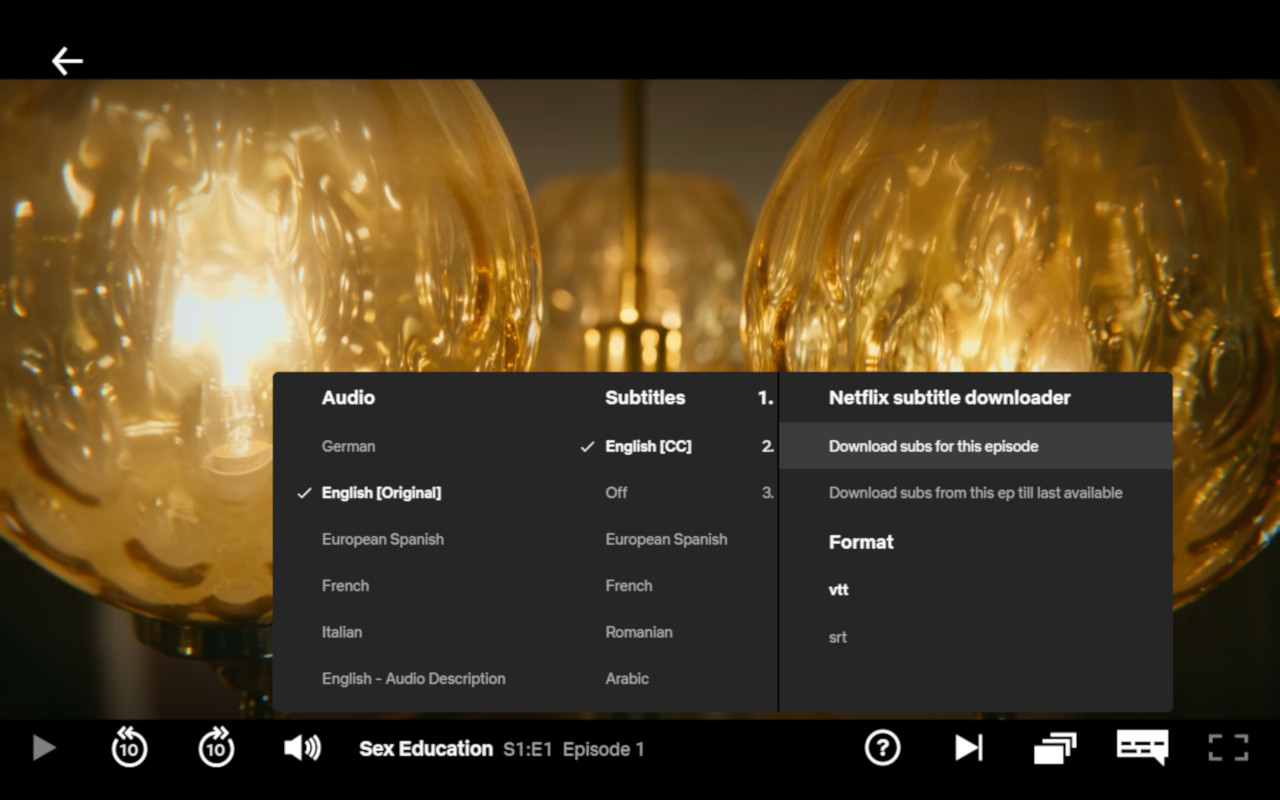The width and height of the screenshot is (1280, 800).
Task: Open the episodes list icon
Action: coord(1054,748)
